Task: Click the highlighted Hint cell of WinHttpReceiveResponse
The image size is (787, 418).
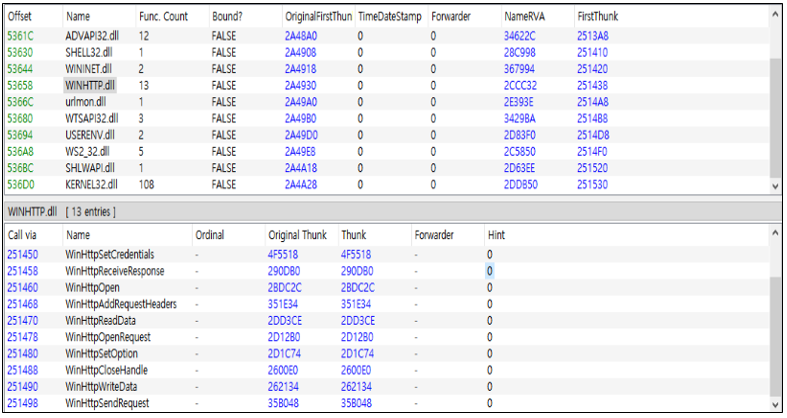Action: pos(489,271)
